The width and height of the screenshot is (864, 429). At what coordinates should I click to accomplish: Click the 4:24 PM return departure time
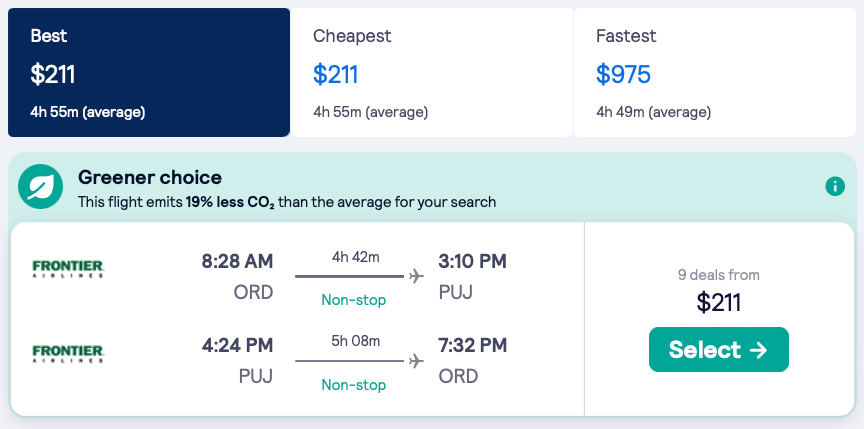click(237, 346)
